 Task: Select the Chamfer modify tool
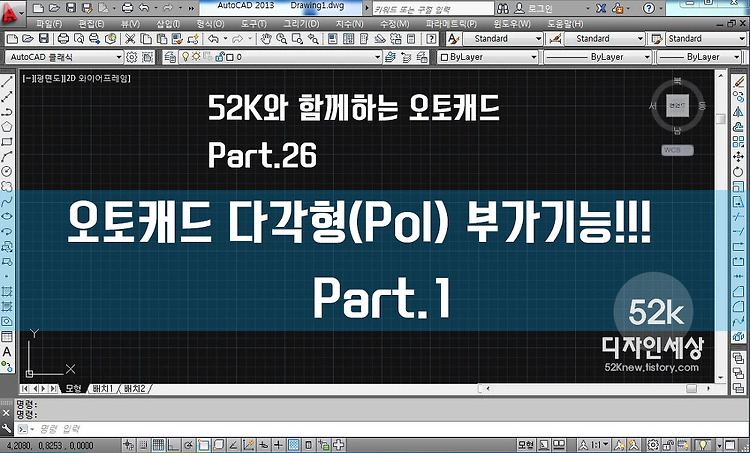[x=739, y=291]
